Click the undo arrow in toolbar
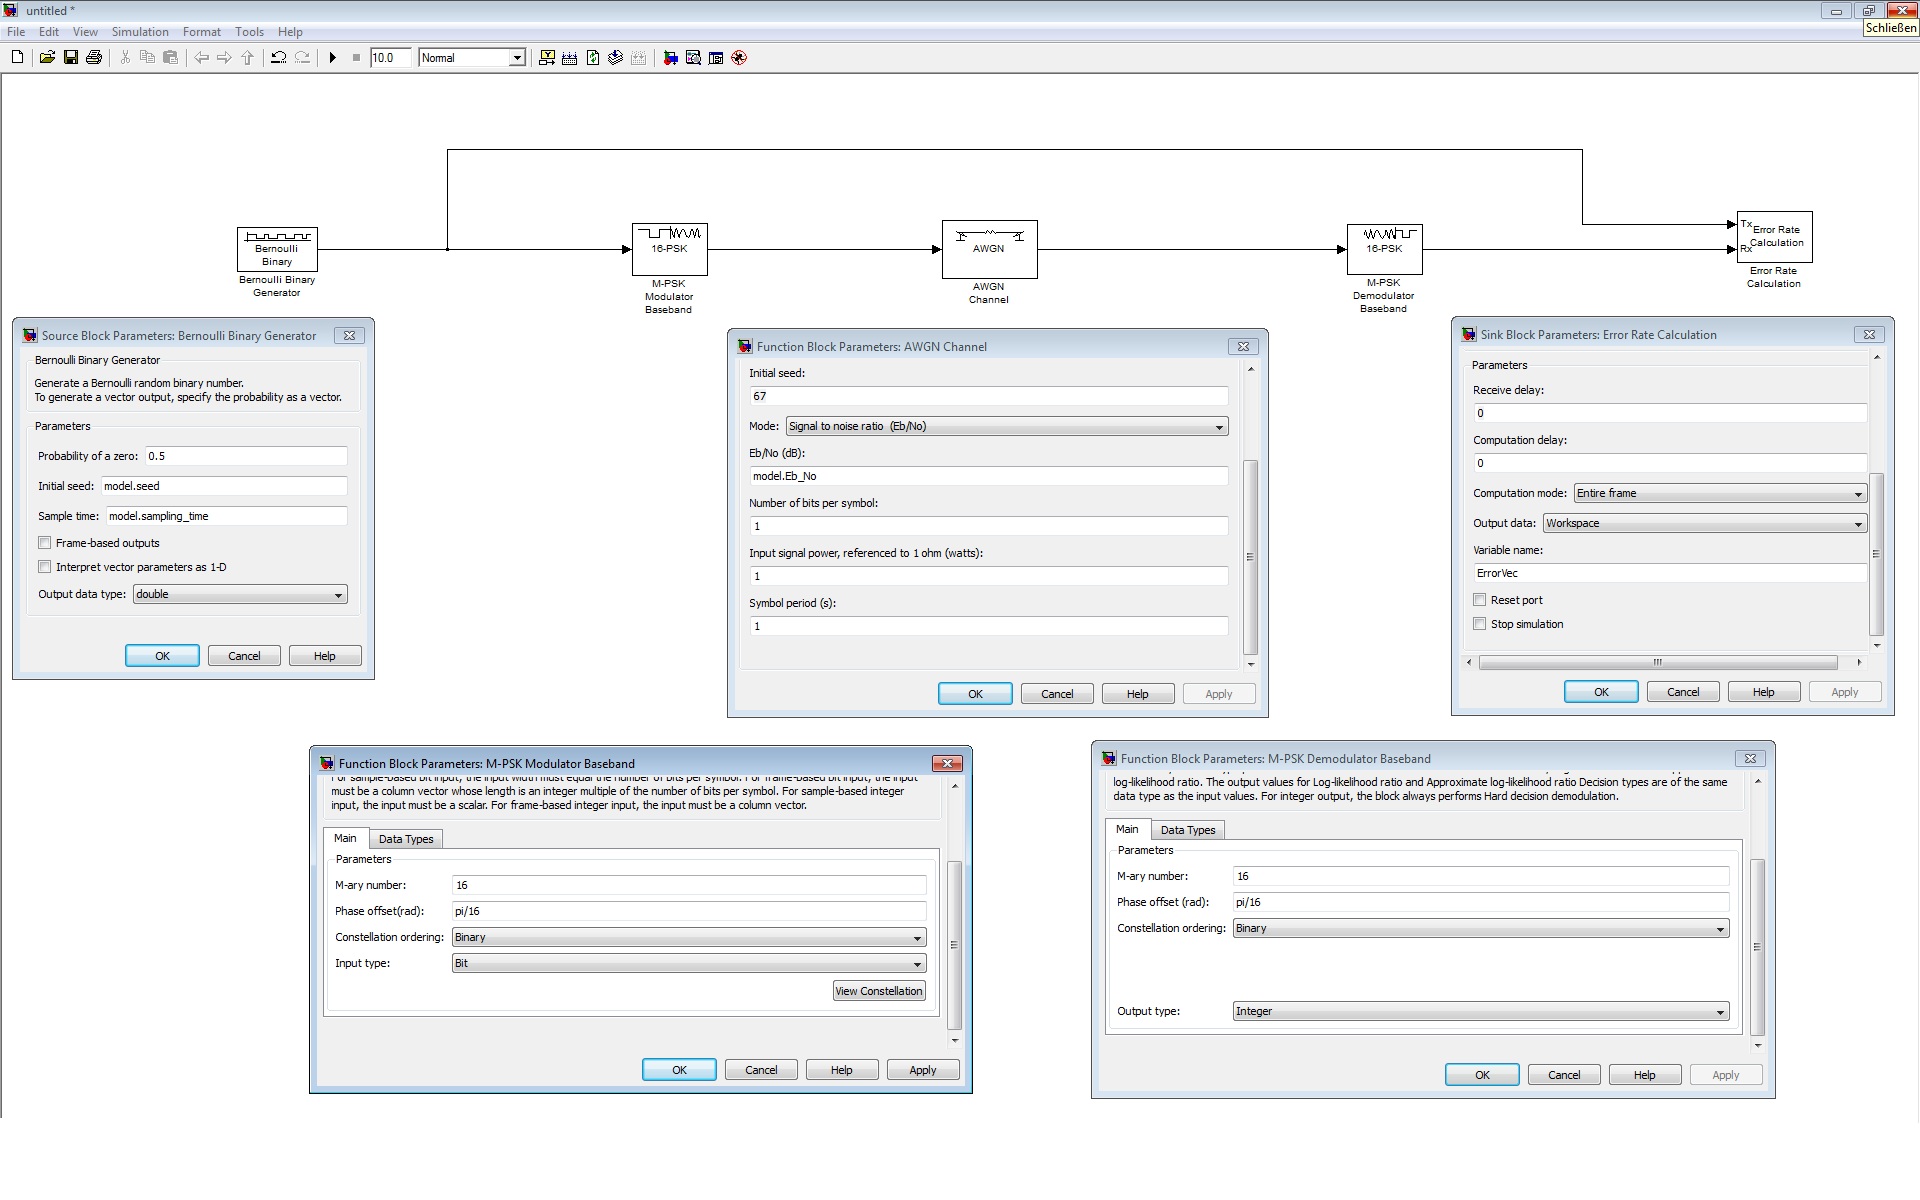 [279, 58]
